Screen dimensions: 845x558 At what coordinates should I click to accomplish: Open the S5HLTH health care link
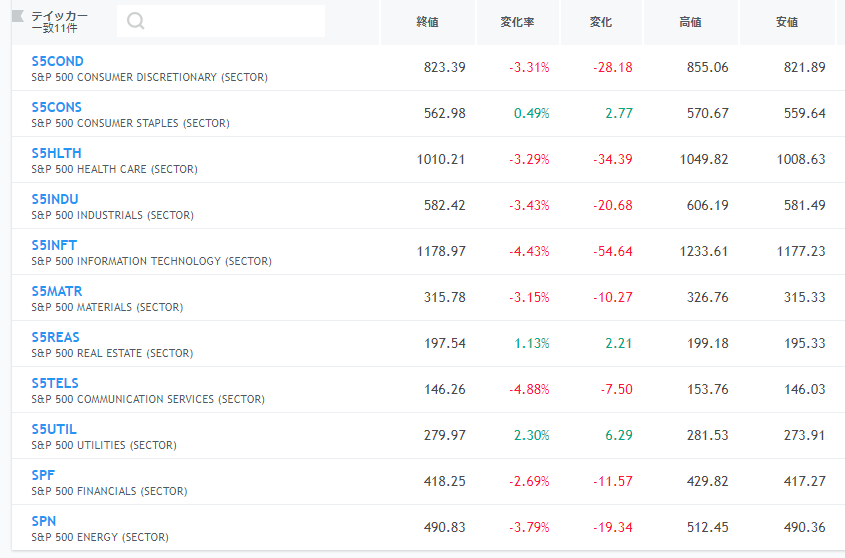coord(57,153)
